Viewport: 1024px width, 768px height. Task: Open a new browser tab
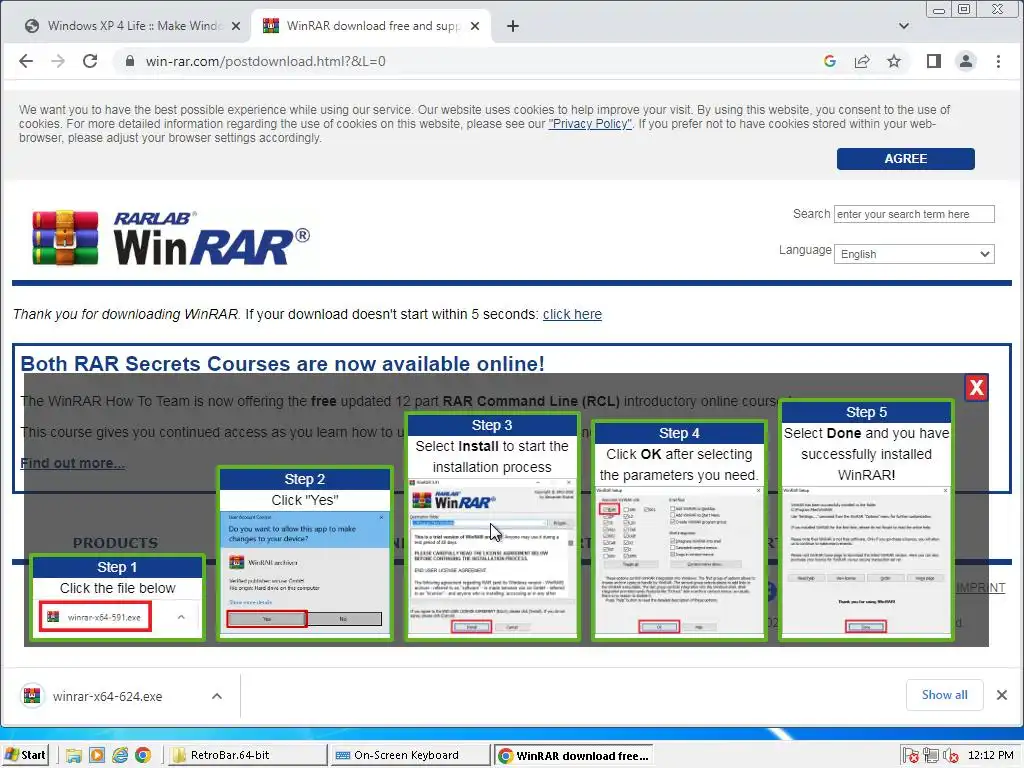pos(513,26)
